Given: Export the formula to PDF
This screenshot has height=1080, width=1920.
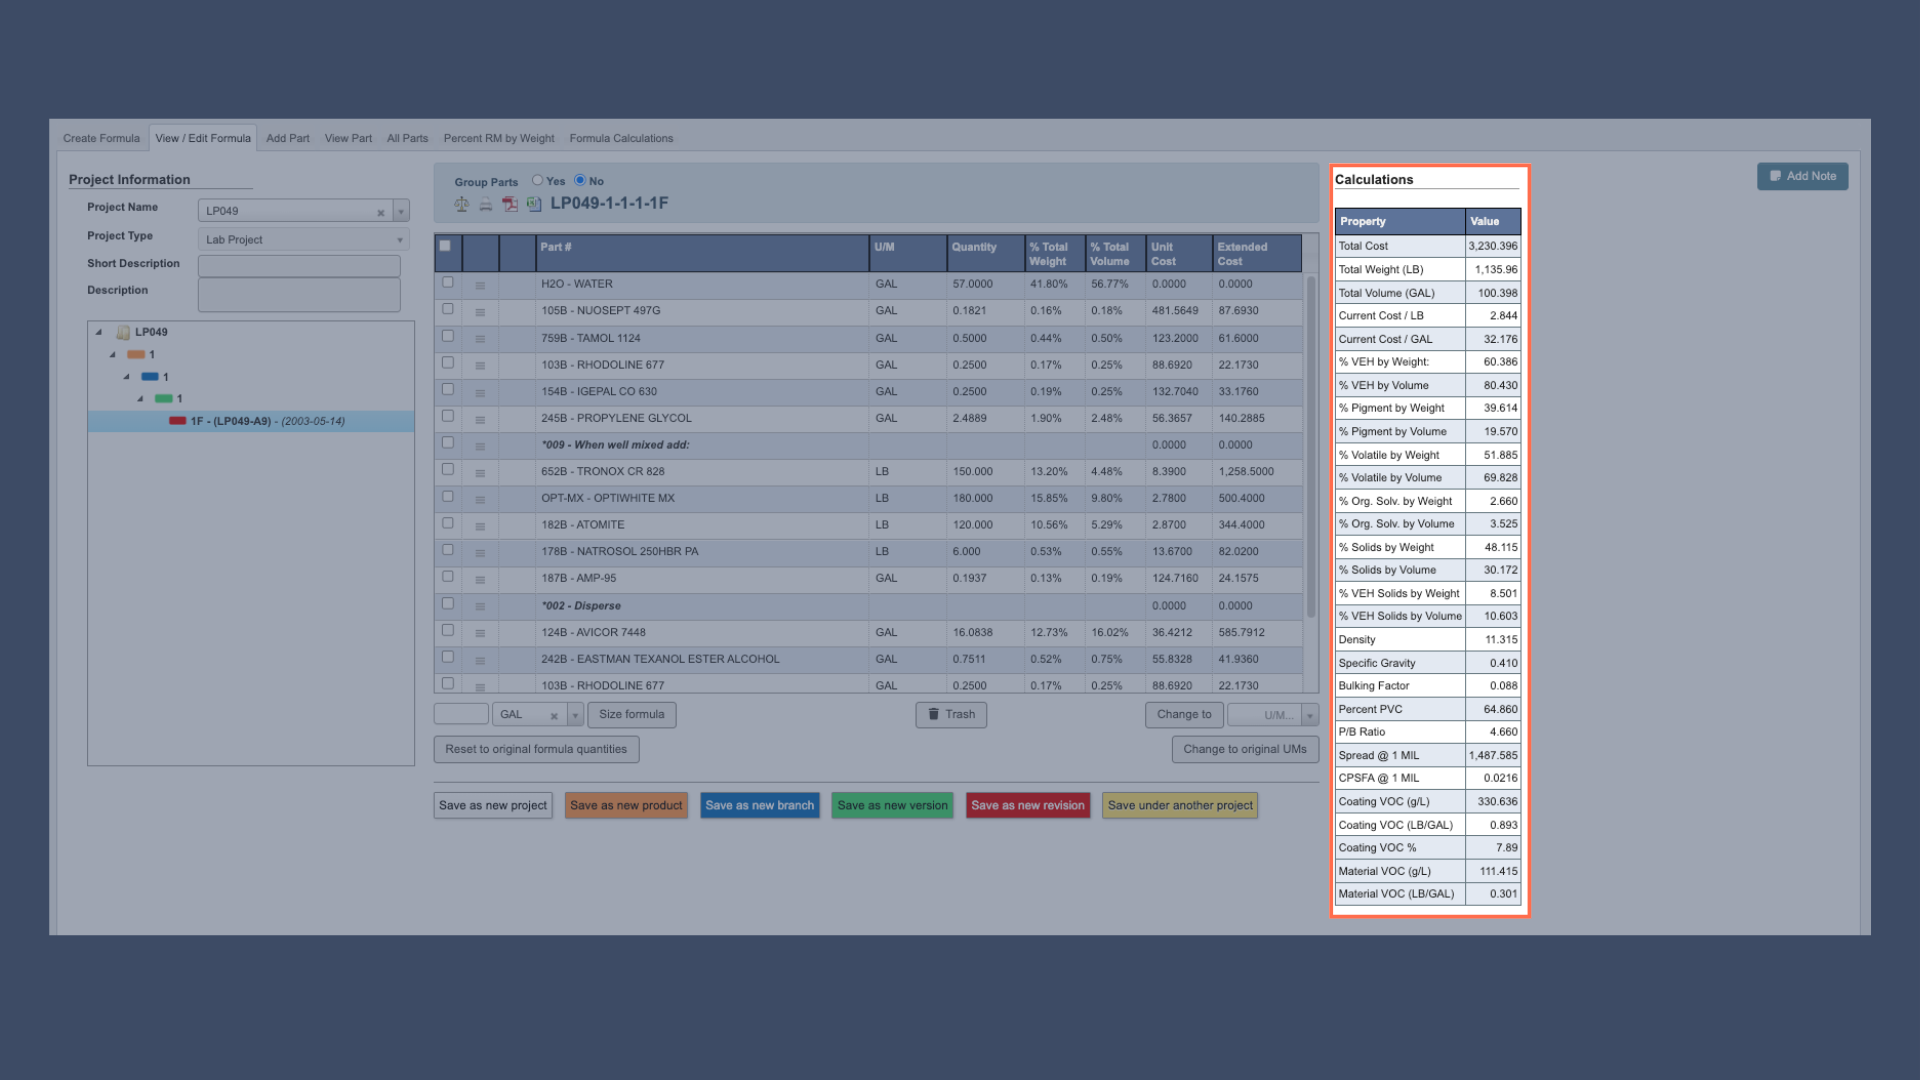Looking at the screenshot, I should [x=510, y=204].
